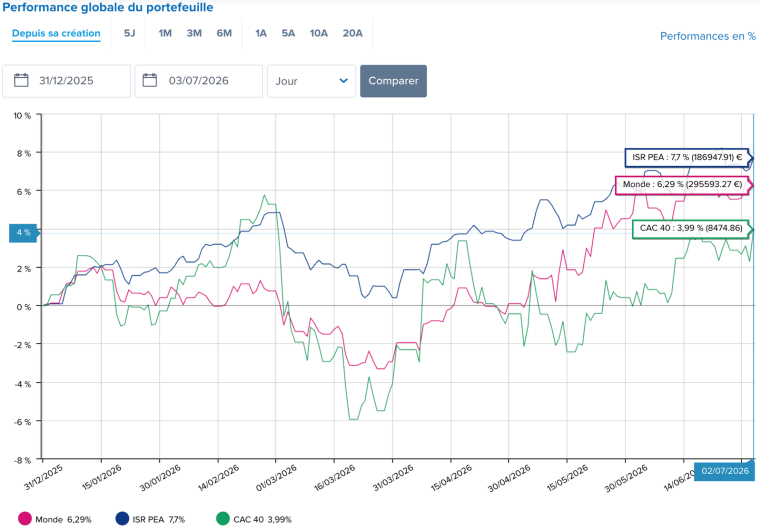Switch to the 5J period
This screenshot has height=531, width=760.
(129, 33)
